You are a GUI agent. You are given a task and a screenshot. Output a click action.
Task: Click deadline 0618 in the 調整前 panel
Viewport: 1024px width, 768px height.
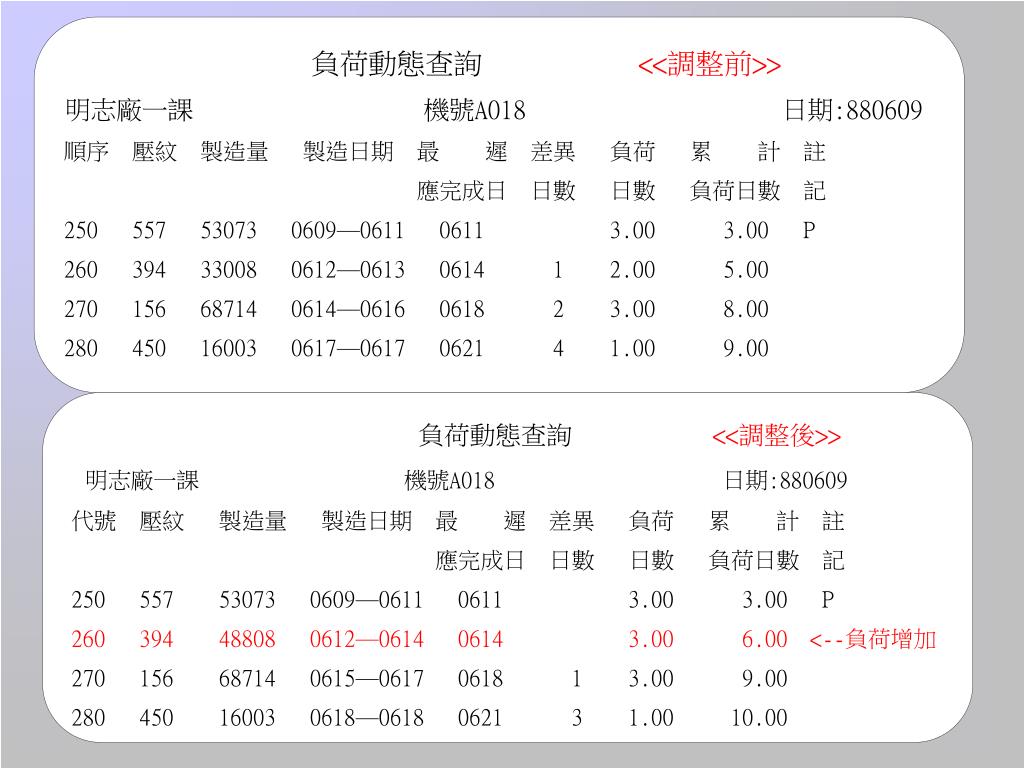tap(461, 309)
